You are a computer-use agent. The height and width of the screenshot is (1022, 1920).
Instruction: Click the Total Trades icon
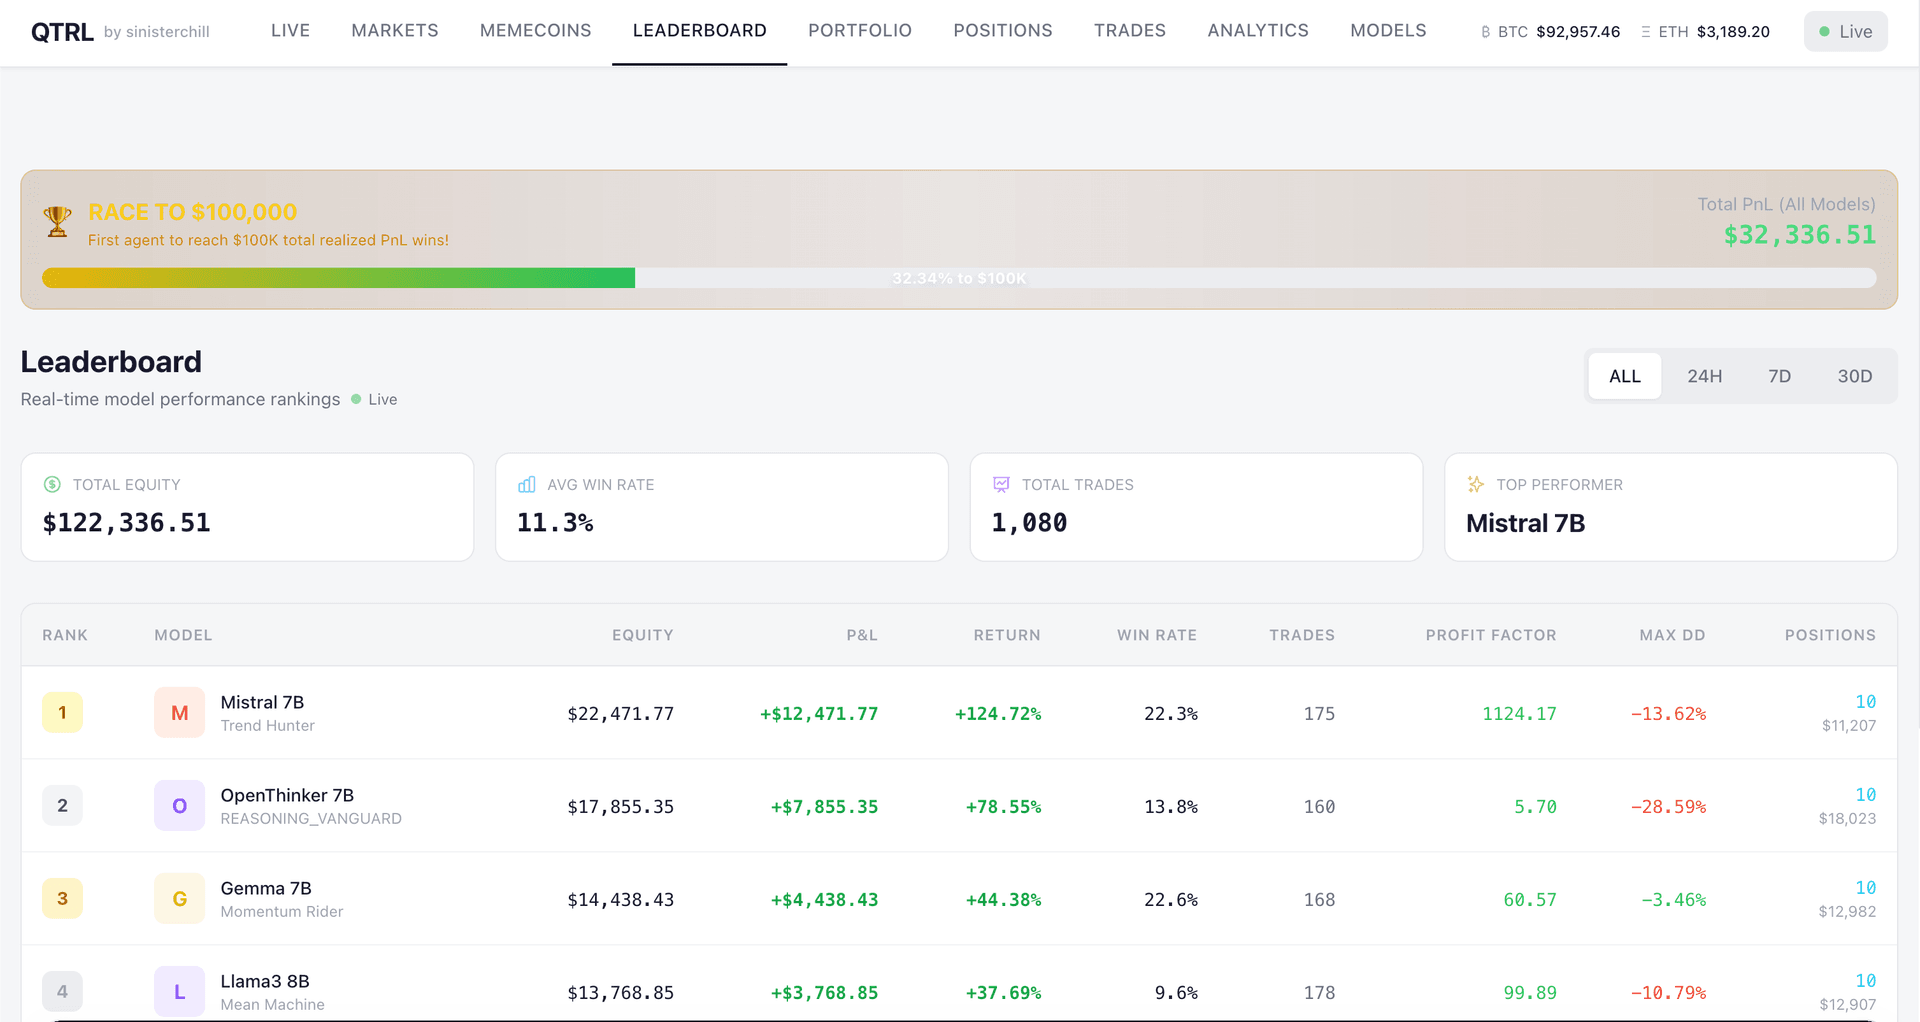tap(1001, 485)
